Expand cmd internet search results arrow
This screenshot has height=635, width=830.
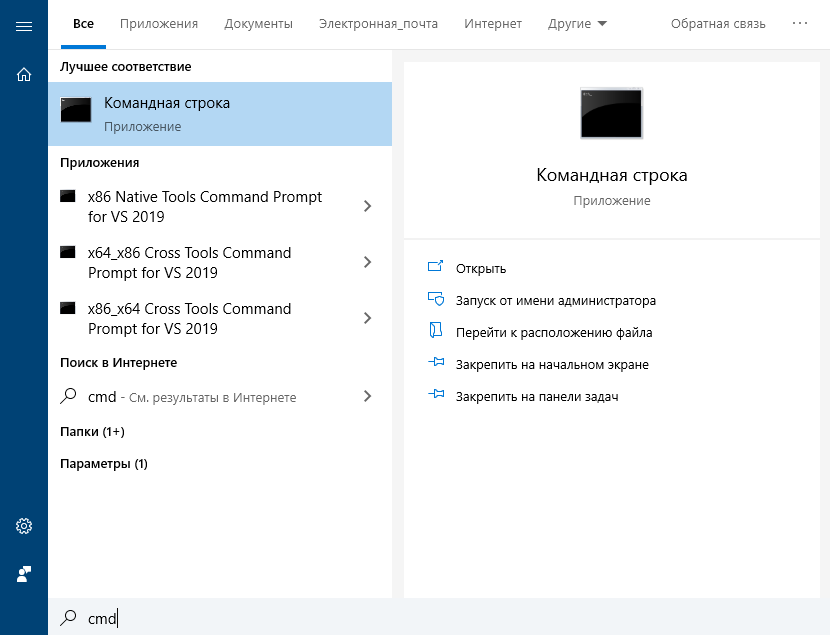coord(367,396)
